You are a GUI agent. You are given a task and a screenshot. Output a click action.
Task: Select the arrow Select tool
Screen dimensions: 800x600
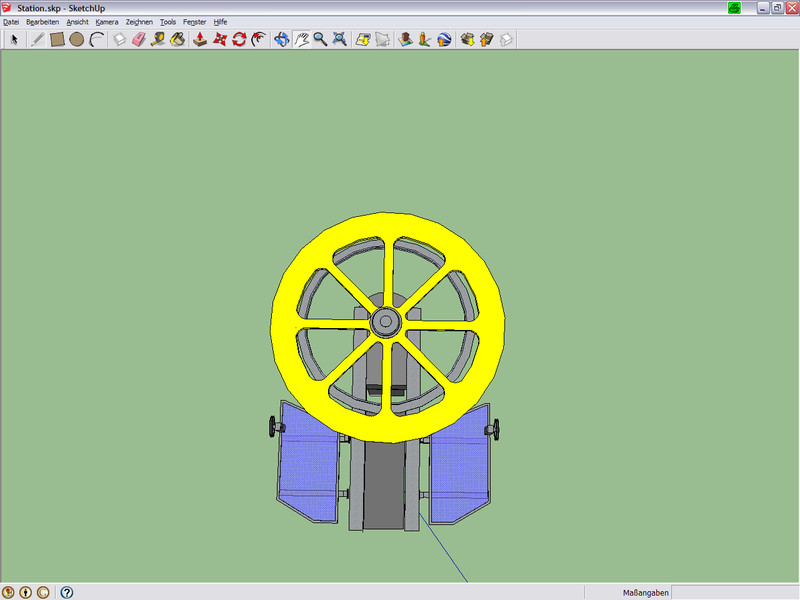click(14, 39)
